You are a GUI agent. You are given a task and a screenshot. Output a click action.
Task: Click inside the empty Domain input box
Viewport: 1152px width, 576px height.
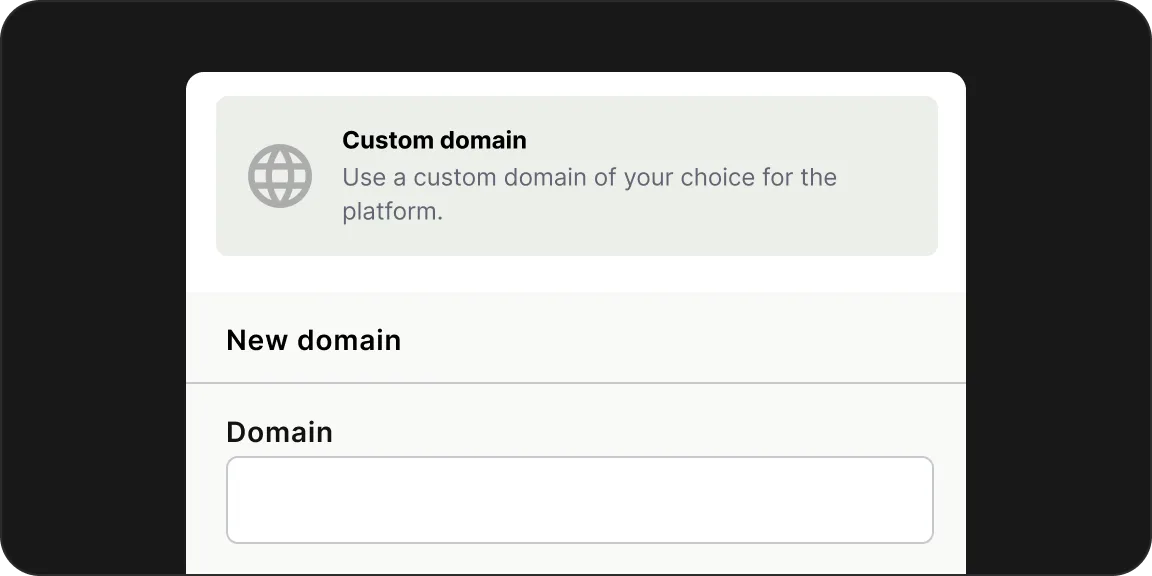click(579, 500)
